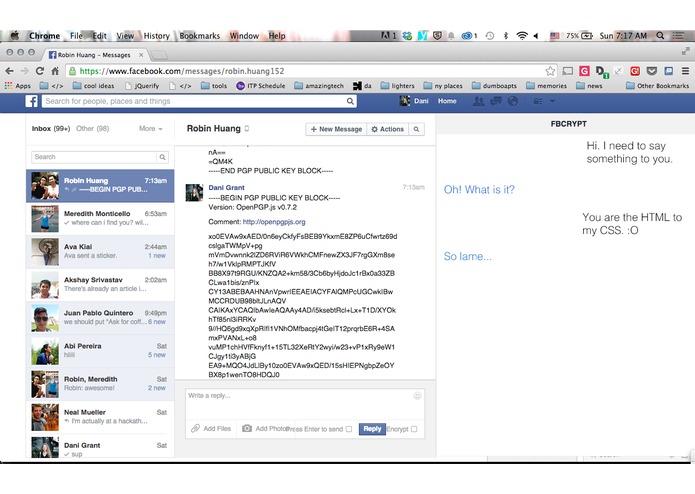Screen dimensions: 695x494
Task: Open Ava Kiai conversation
Action: [100, 252]
